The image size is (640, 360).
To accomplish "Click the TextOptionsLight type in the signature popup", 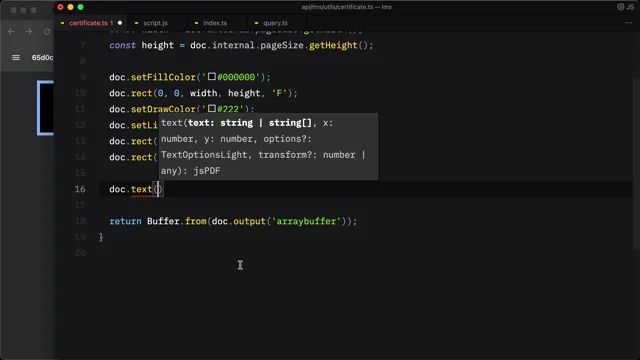I will click(x=204, y=155).
